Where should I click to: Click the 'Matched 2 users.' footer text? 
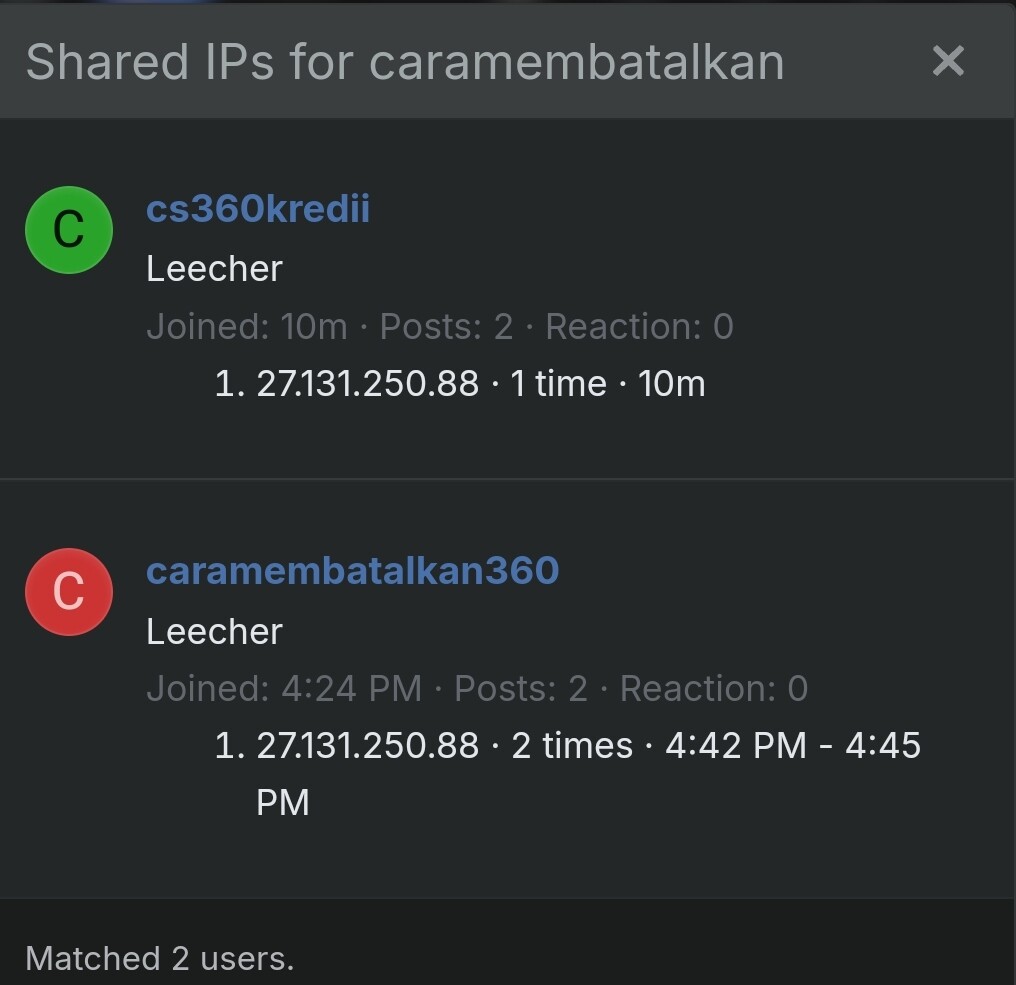pyautogui.click(x=160, y=958)
